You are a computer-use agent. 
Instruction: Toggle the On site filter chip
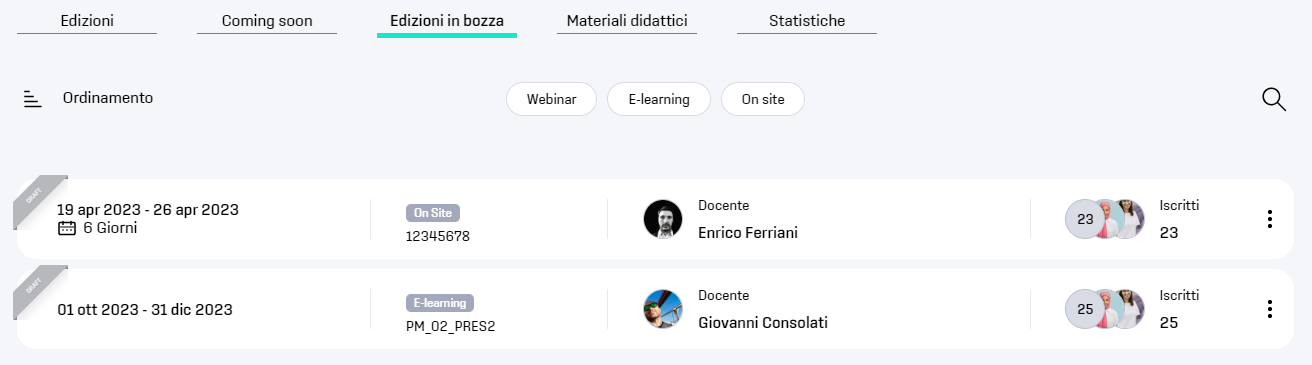click(x=762, y=99)
